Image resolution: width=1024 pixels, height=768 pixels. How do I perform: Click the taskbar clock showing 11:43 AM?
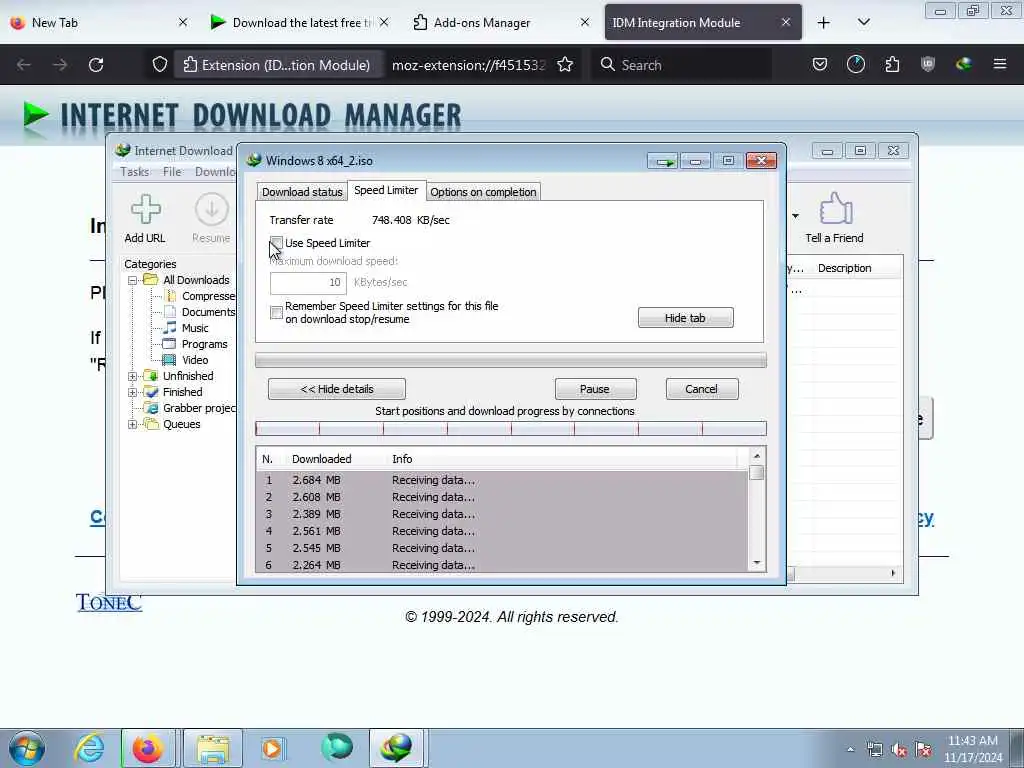[972, 749]
